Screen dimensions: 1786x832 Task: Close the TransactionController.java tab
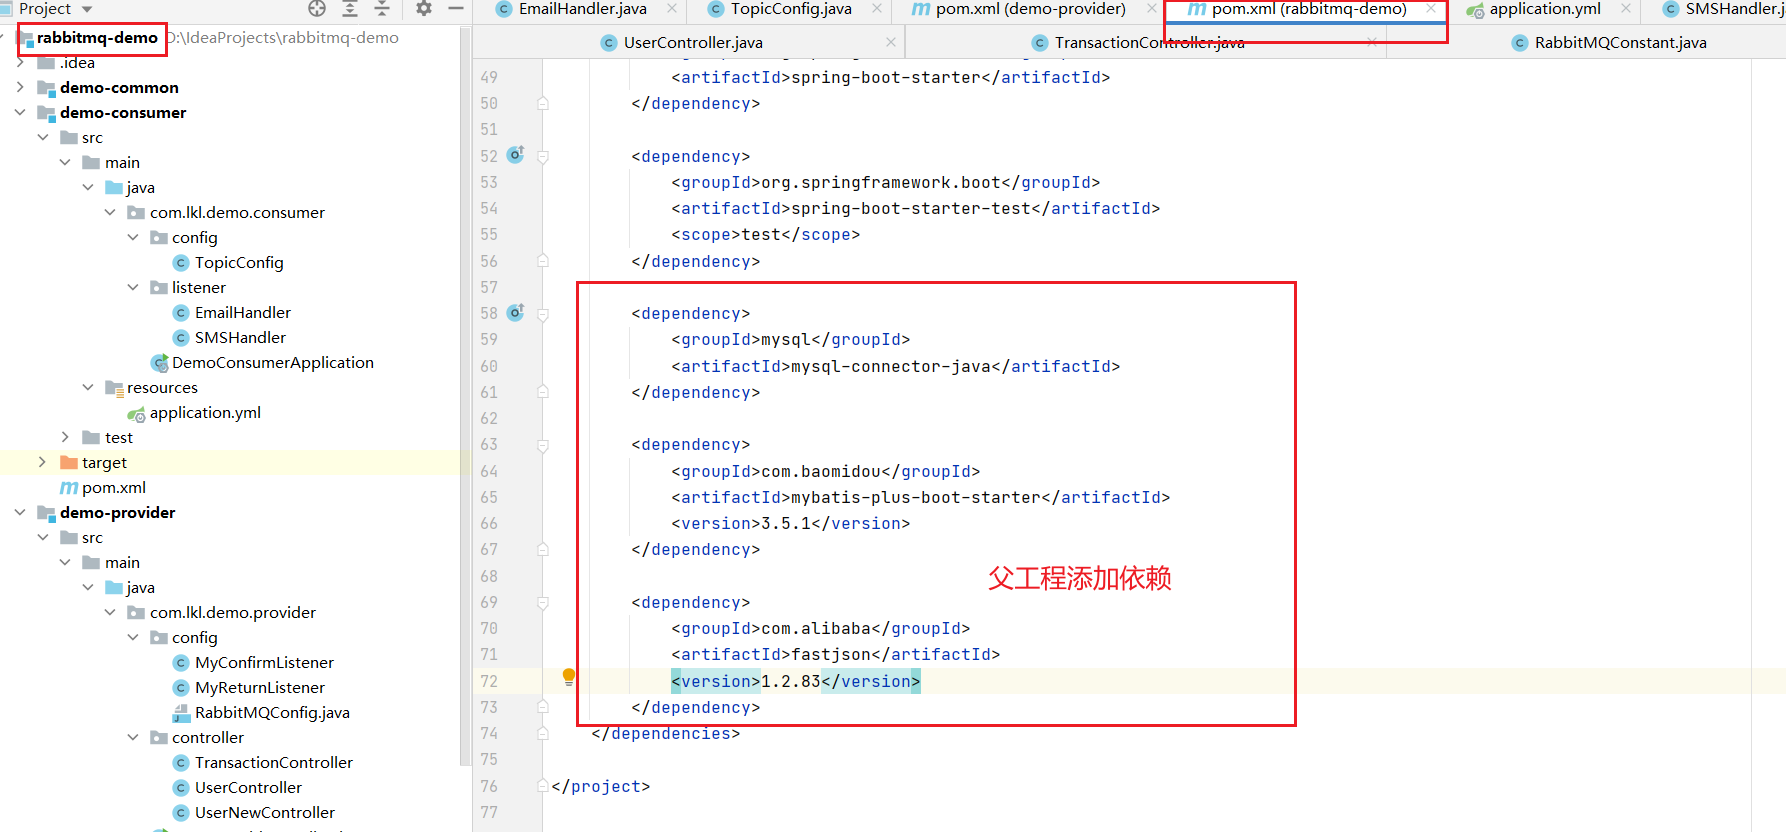[1372, 42]
